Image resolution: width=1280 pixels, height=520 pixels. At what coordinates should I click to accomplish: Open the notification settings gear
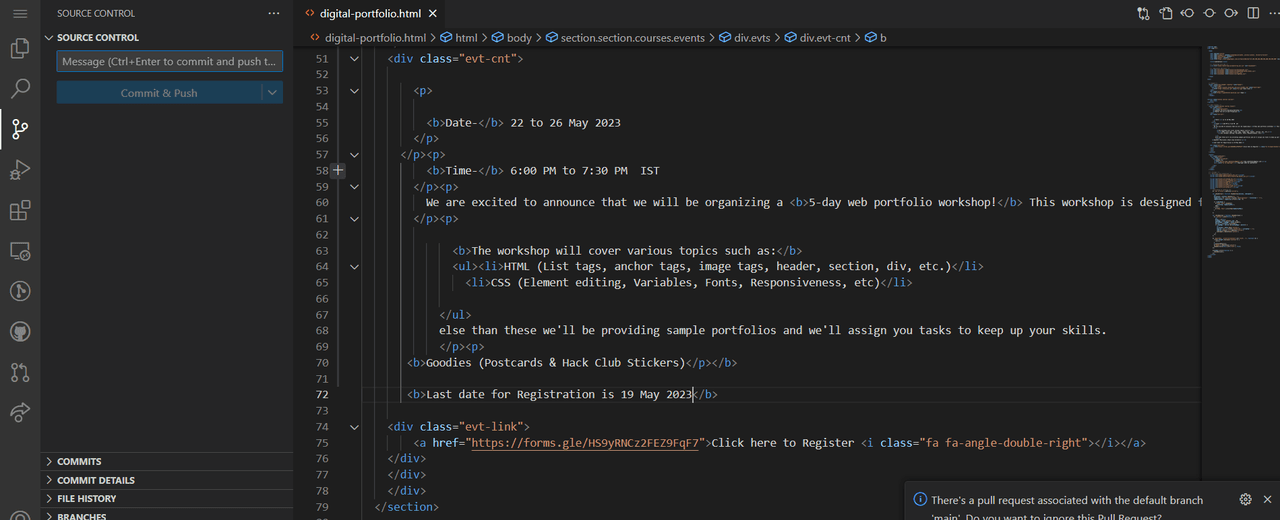point(1245,500)
